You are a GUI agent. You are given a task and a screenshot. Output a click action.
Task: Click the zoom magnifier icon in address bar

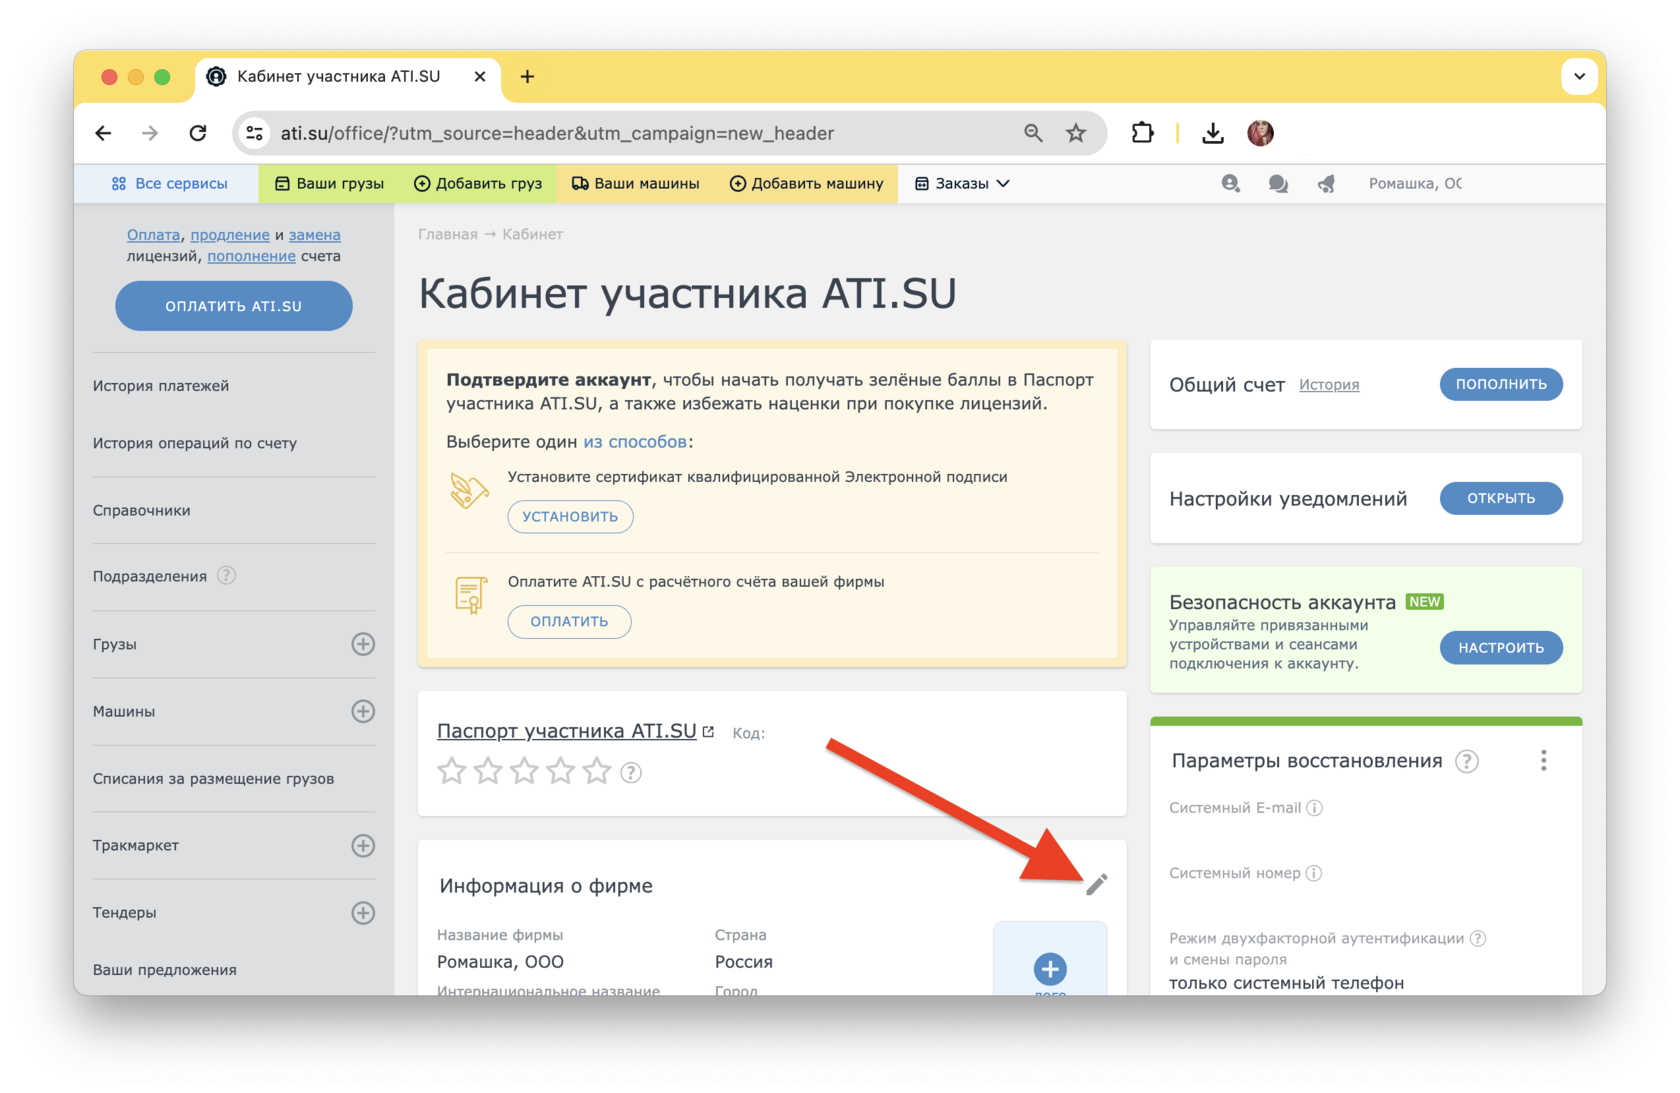pos(1033,133)
